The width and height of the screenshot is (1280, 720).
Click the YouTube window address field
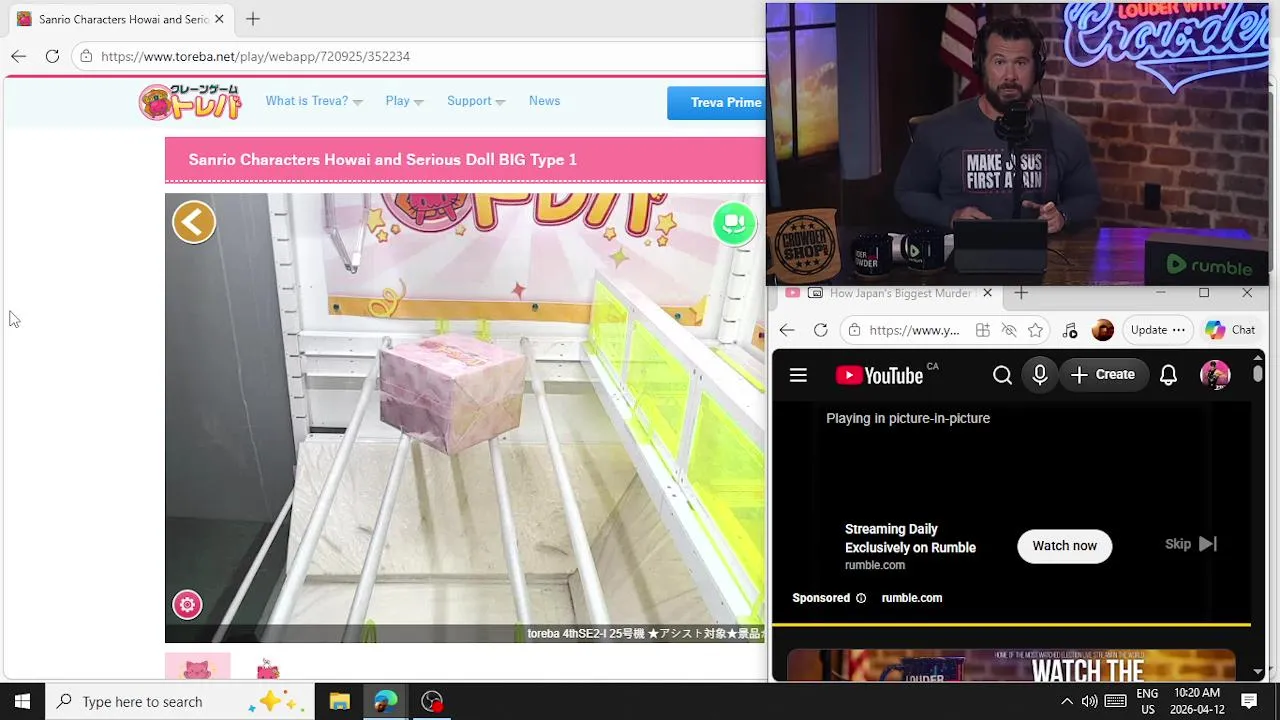tap(914, 330)
